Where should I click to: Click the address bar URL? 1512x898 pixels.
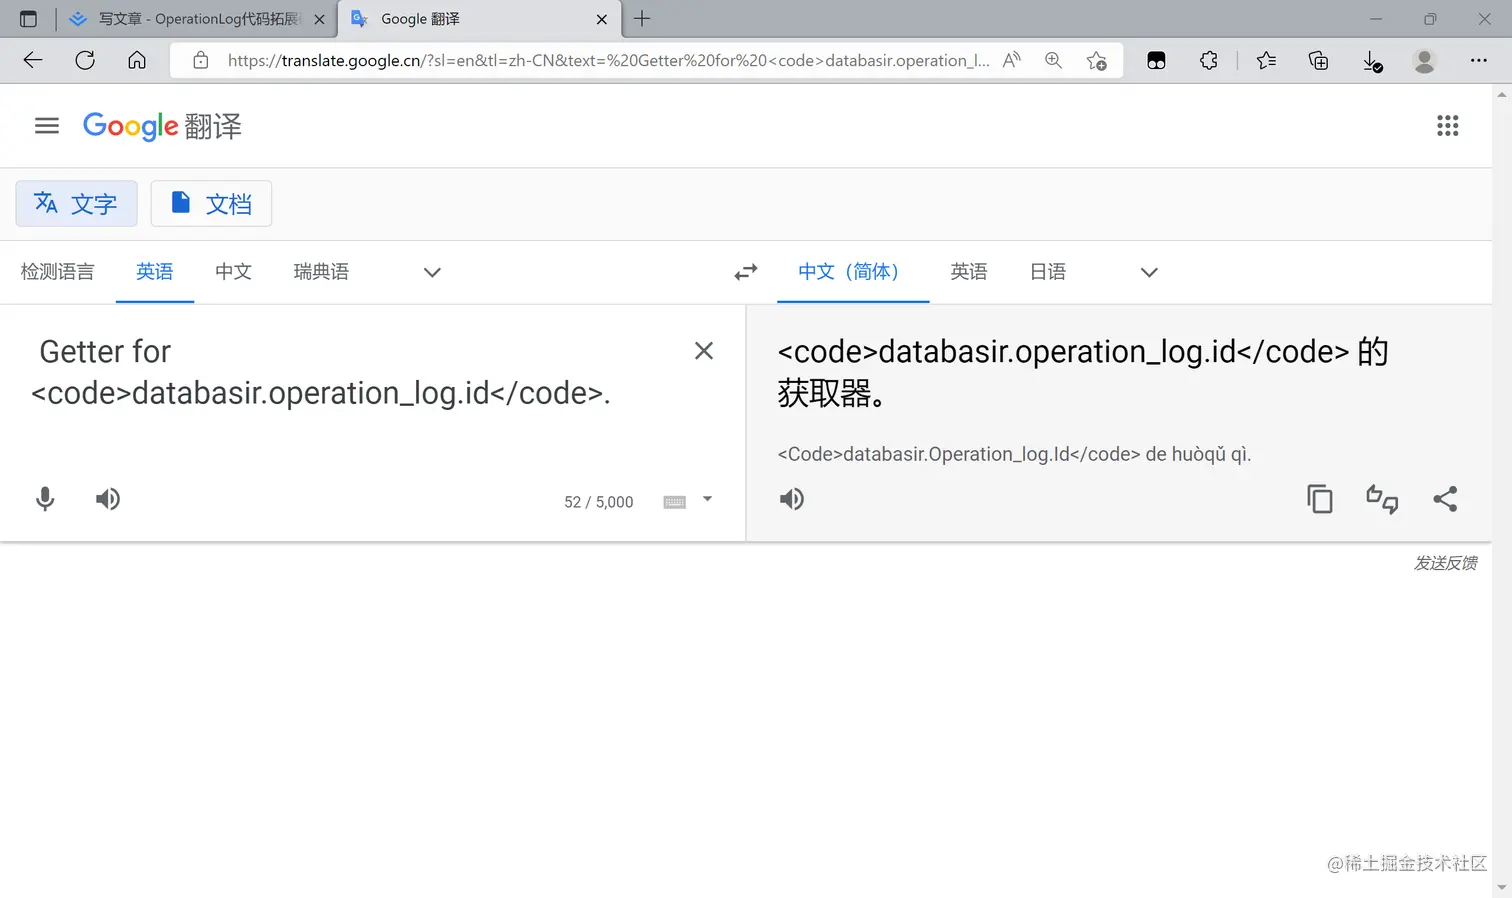[x=608, y=60]
